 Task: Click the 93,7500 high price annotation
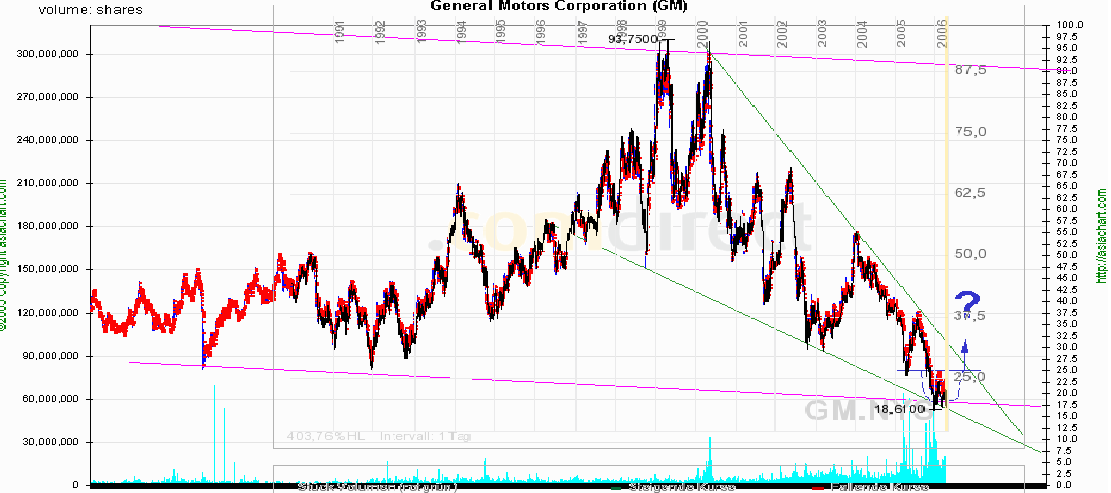[632, 39]
